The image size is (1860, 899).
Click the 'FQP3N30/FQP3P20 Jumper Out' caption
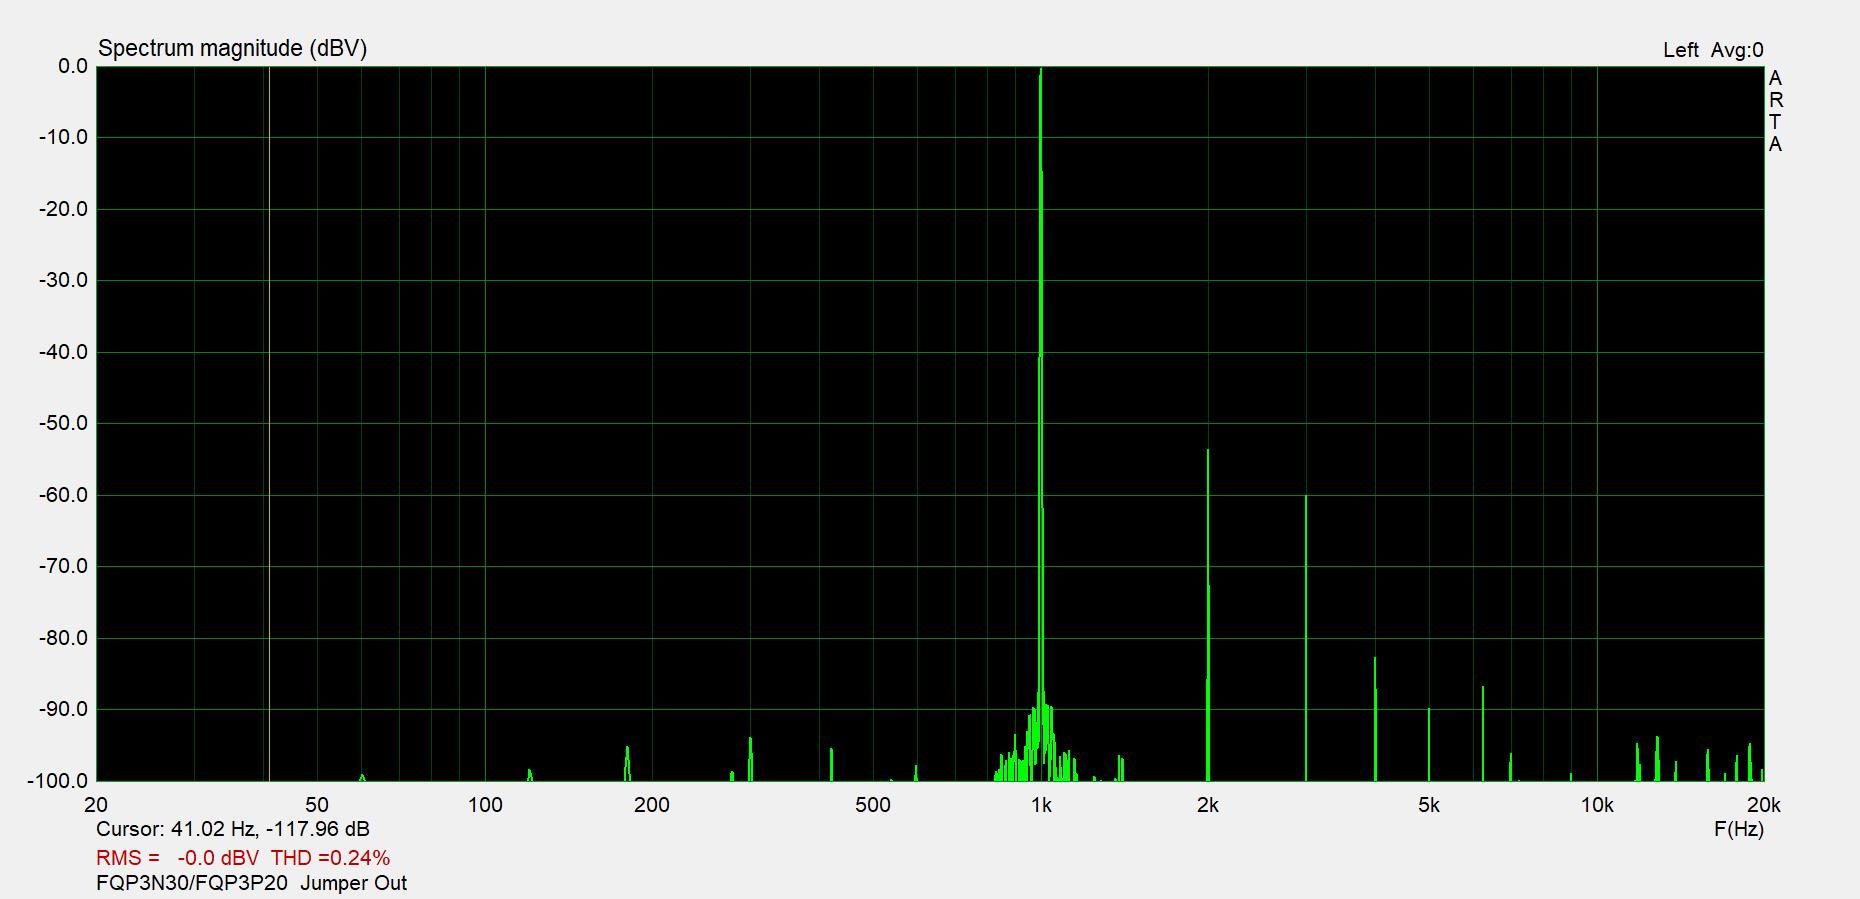252,884
